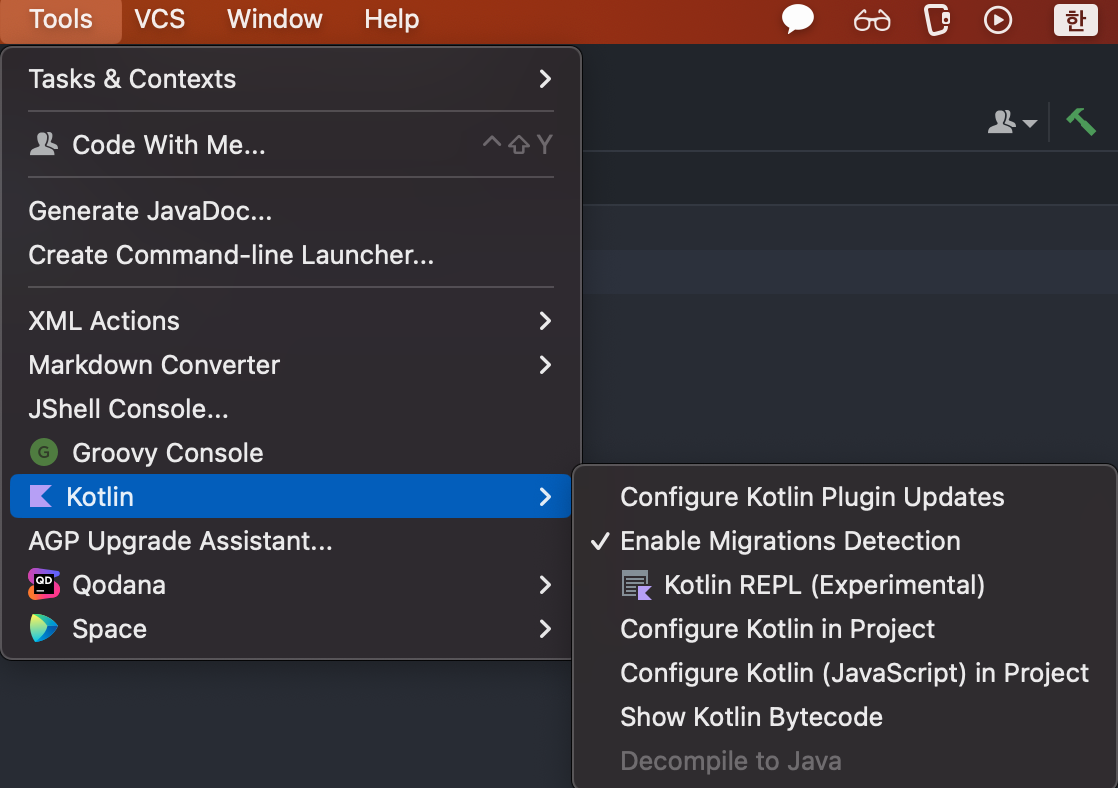
Task: Expand Tasks & Contexts submenu
Action: coord(291,79)
